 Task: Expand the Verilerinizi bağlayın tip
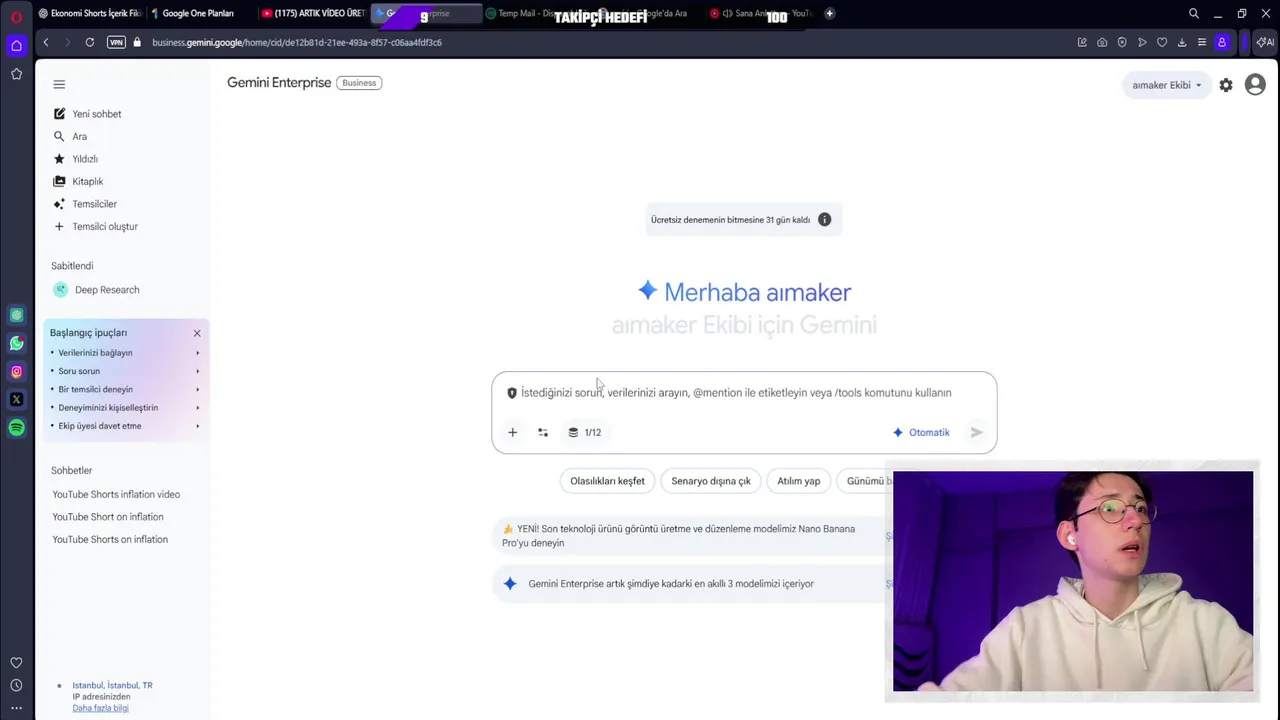point(125,353)
